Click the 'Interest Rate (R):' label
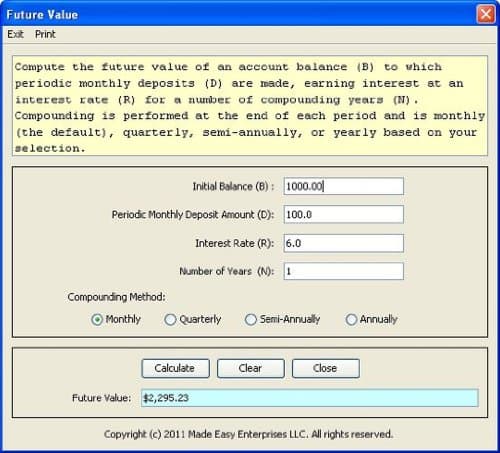This screenshot has width=500, height=453. click(235, 243)
